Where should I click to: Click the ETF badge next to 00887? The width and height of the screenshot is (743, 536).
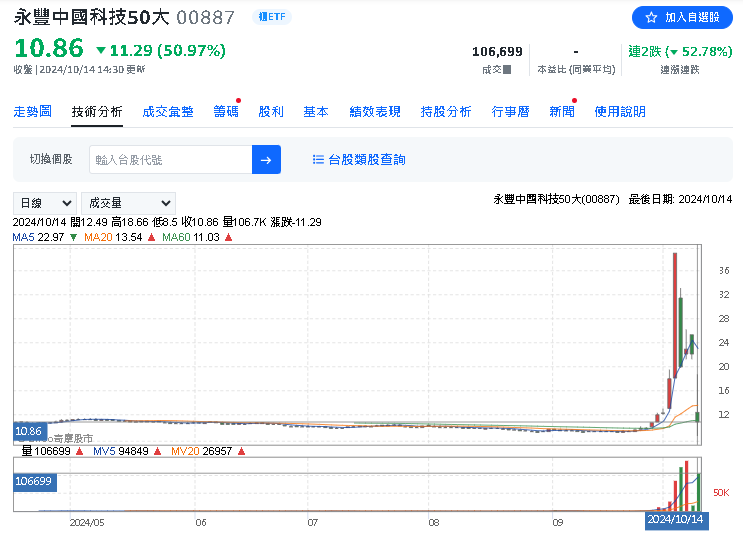click(272, 17)
